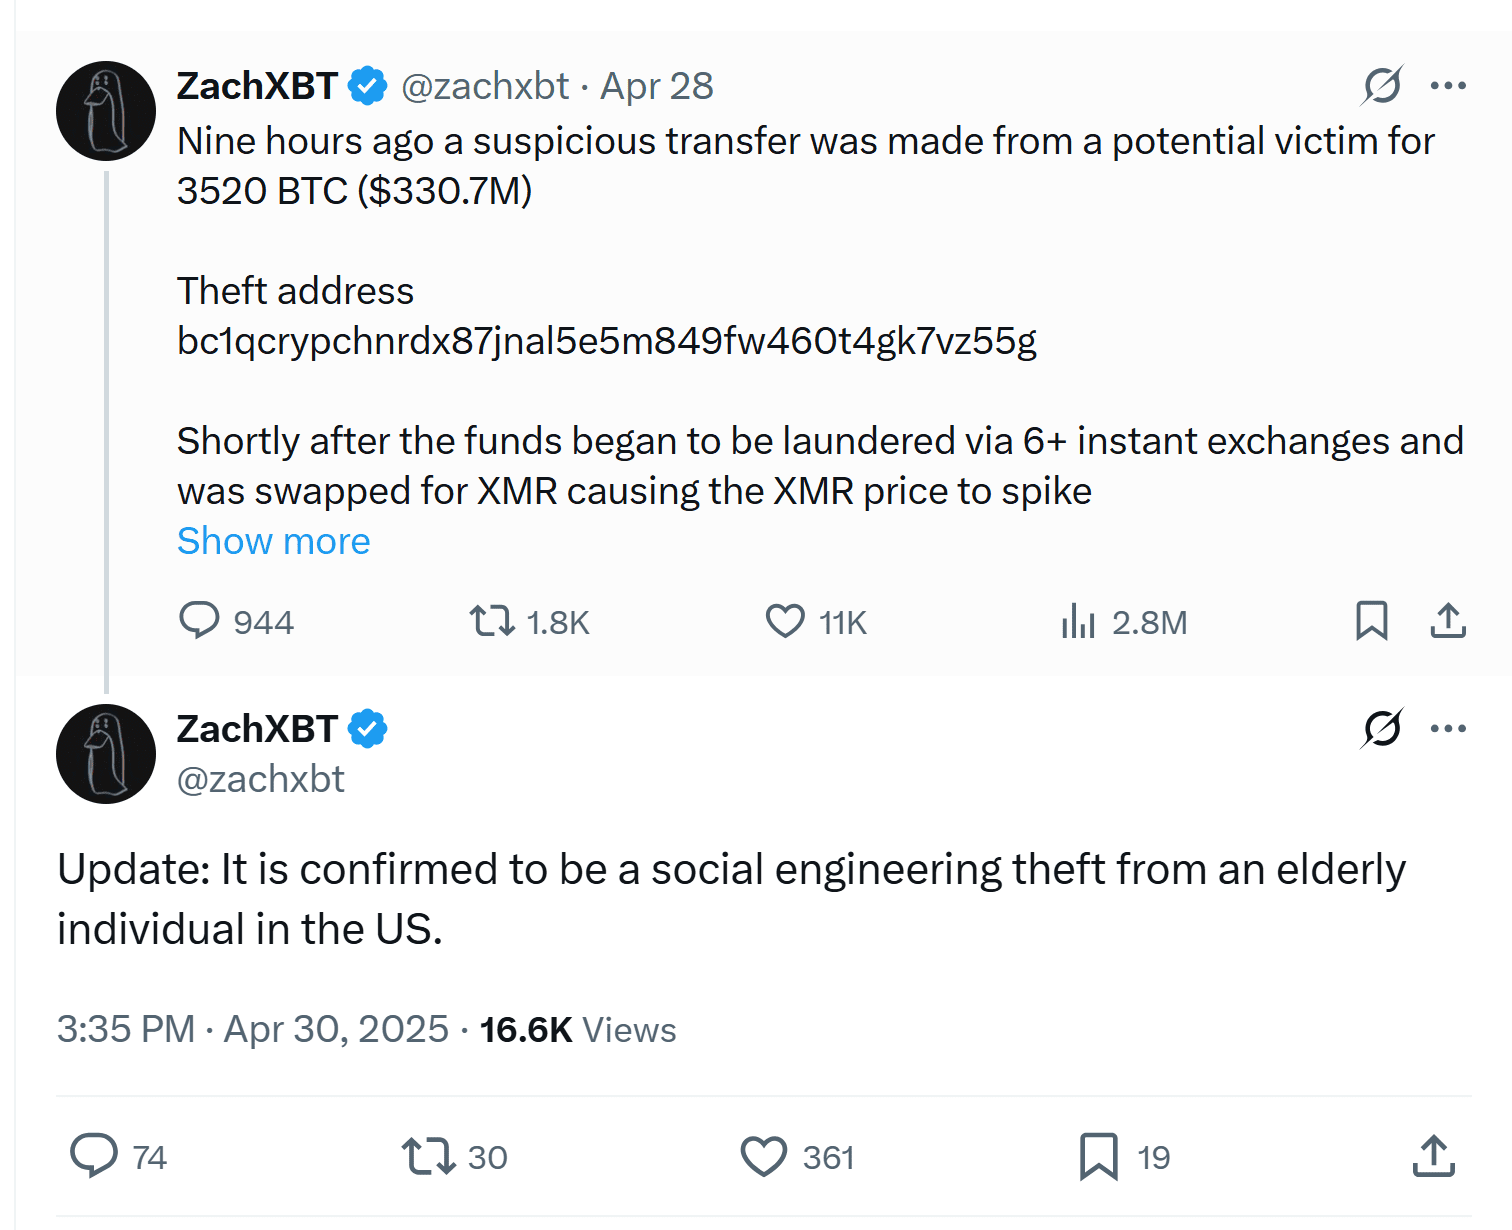Open the reply icon on the Apr 28 tweet

199,621
